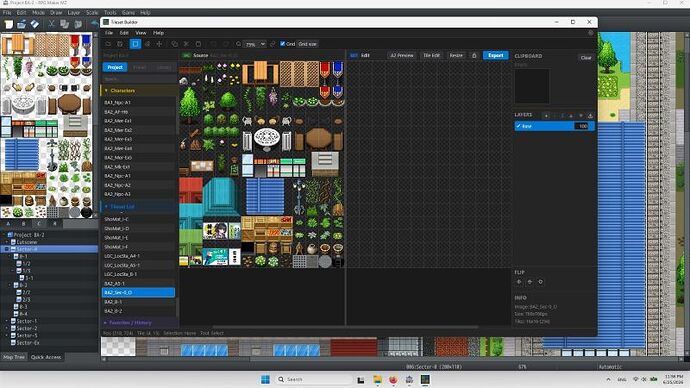Open File Explorer from the taskbar

coord(377,379)
